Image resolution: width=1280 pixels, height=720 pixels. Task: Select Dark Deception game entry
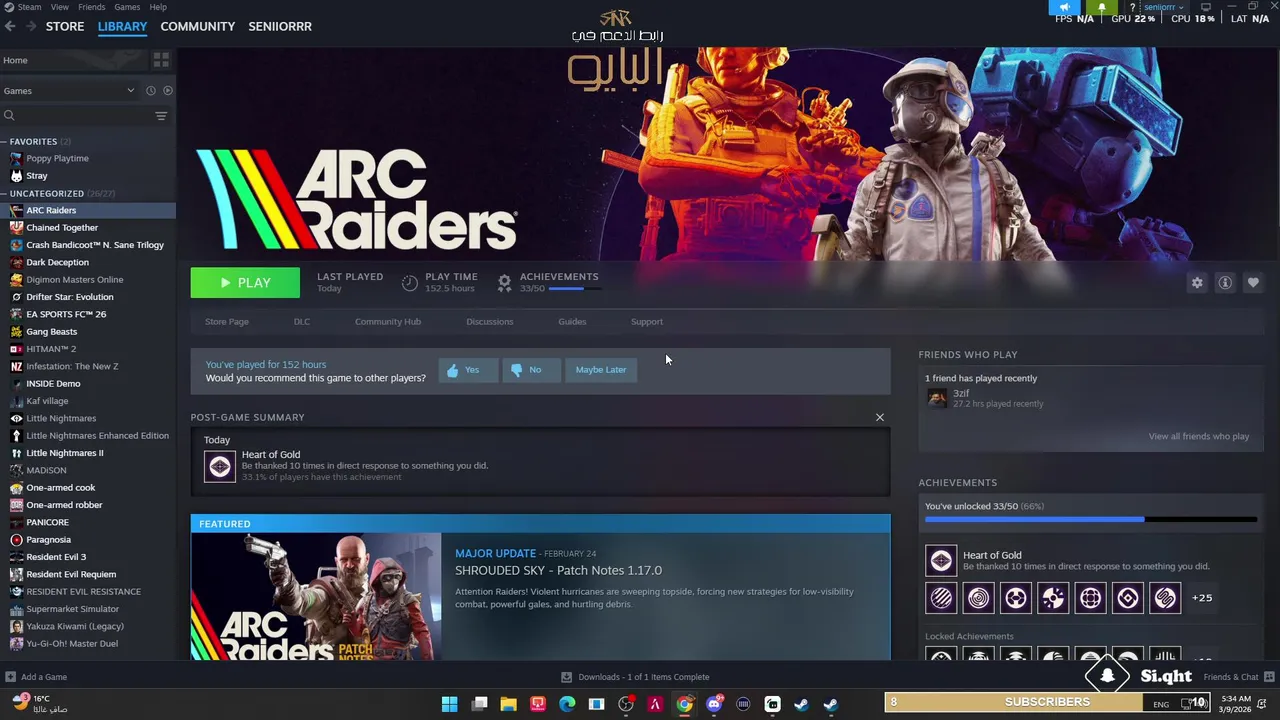coord(88,263)
